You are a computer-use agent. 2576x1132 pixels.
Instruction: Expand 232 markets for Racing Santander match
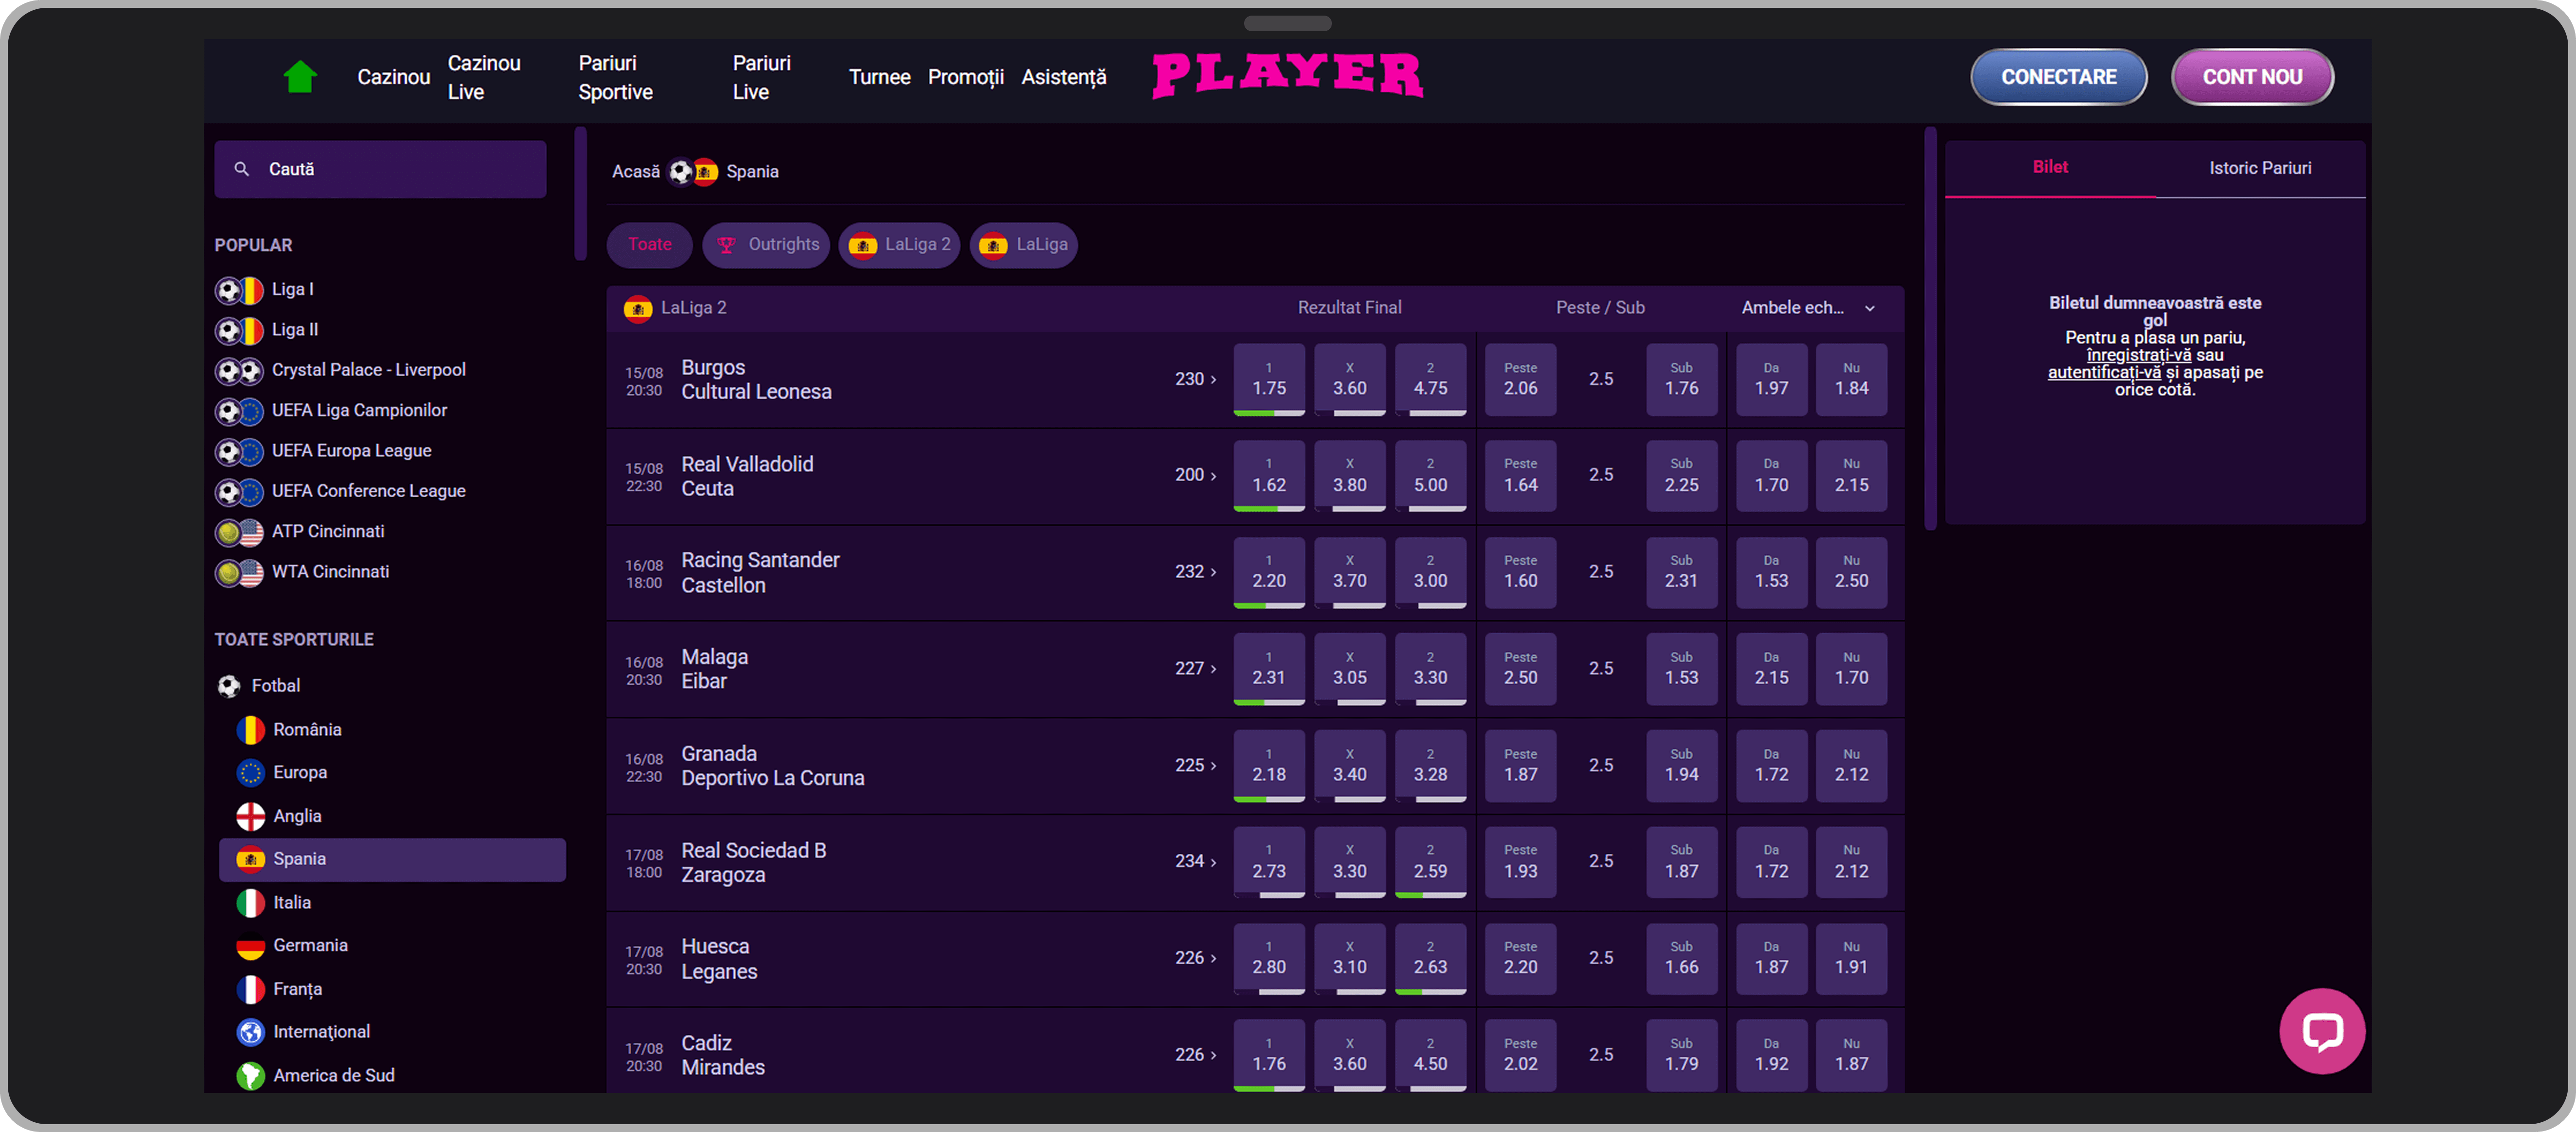point(1195,572)
